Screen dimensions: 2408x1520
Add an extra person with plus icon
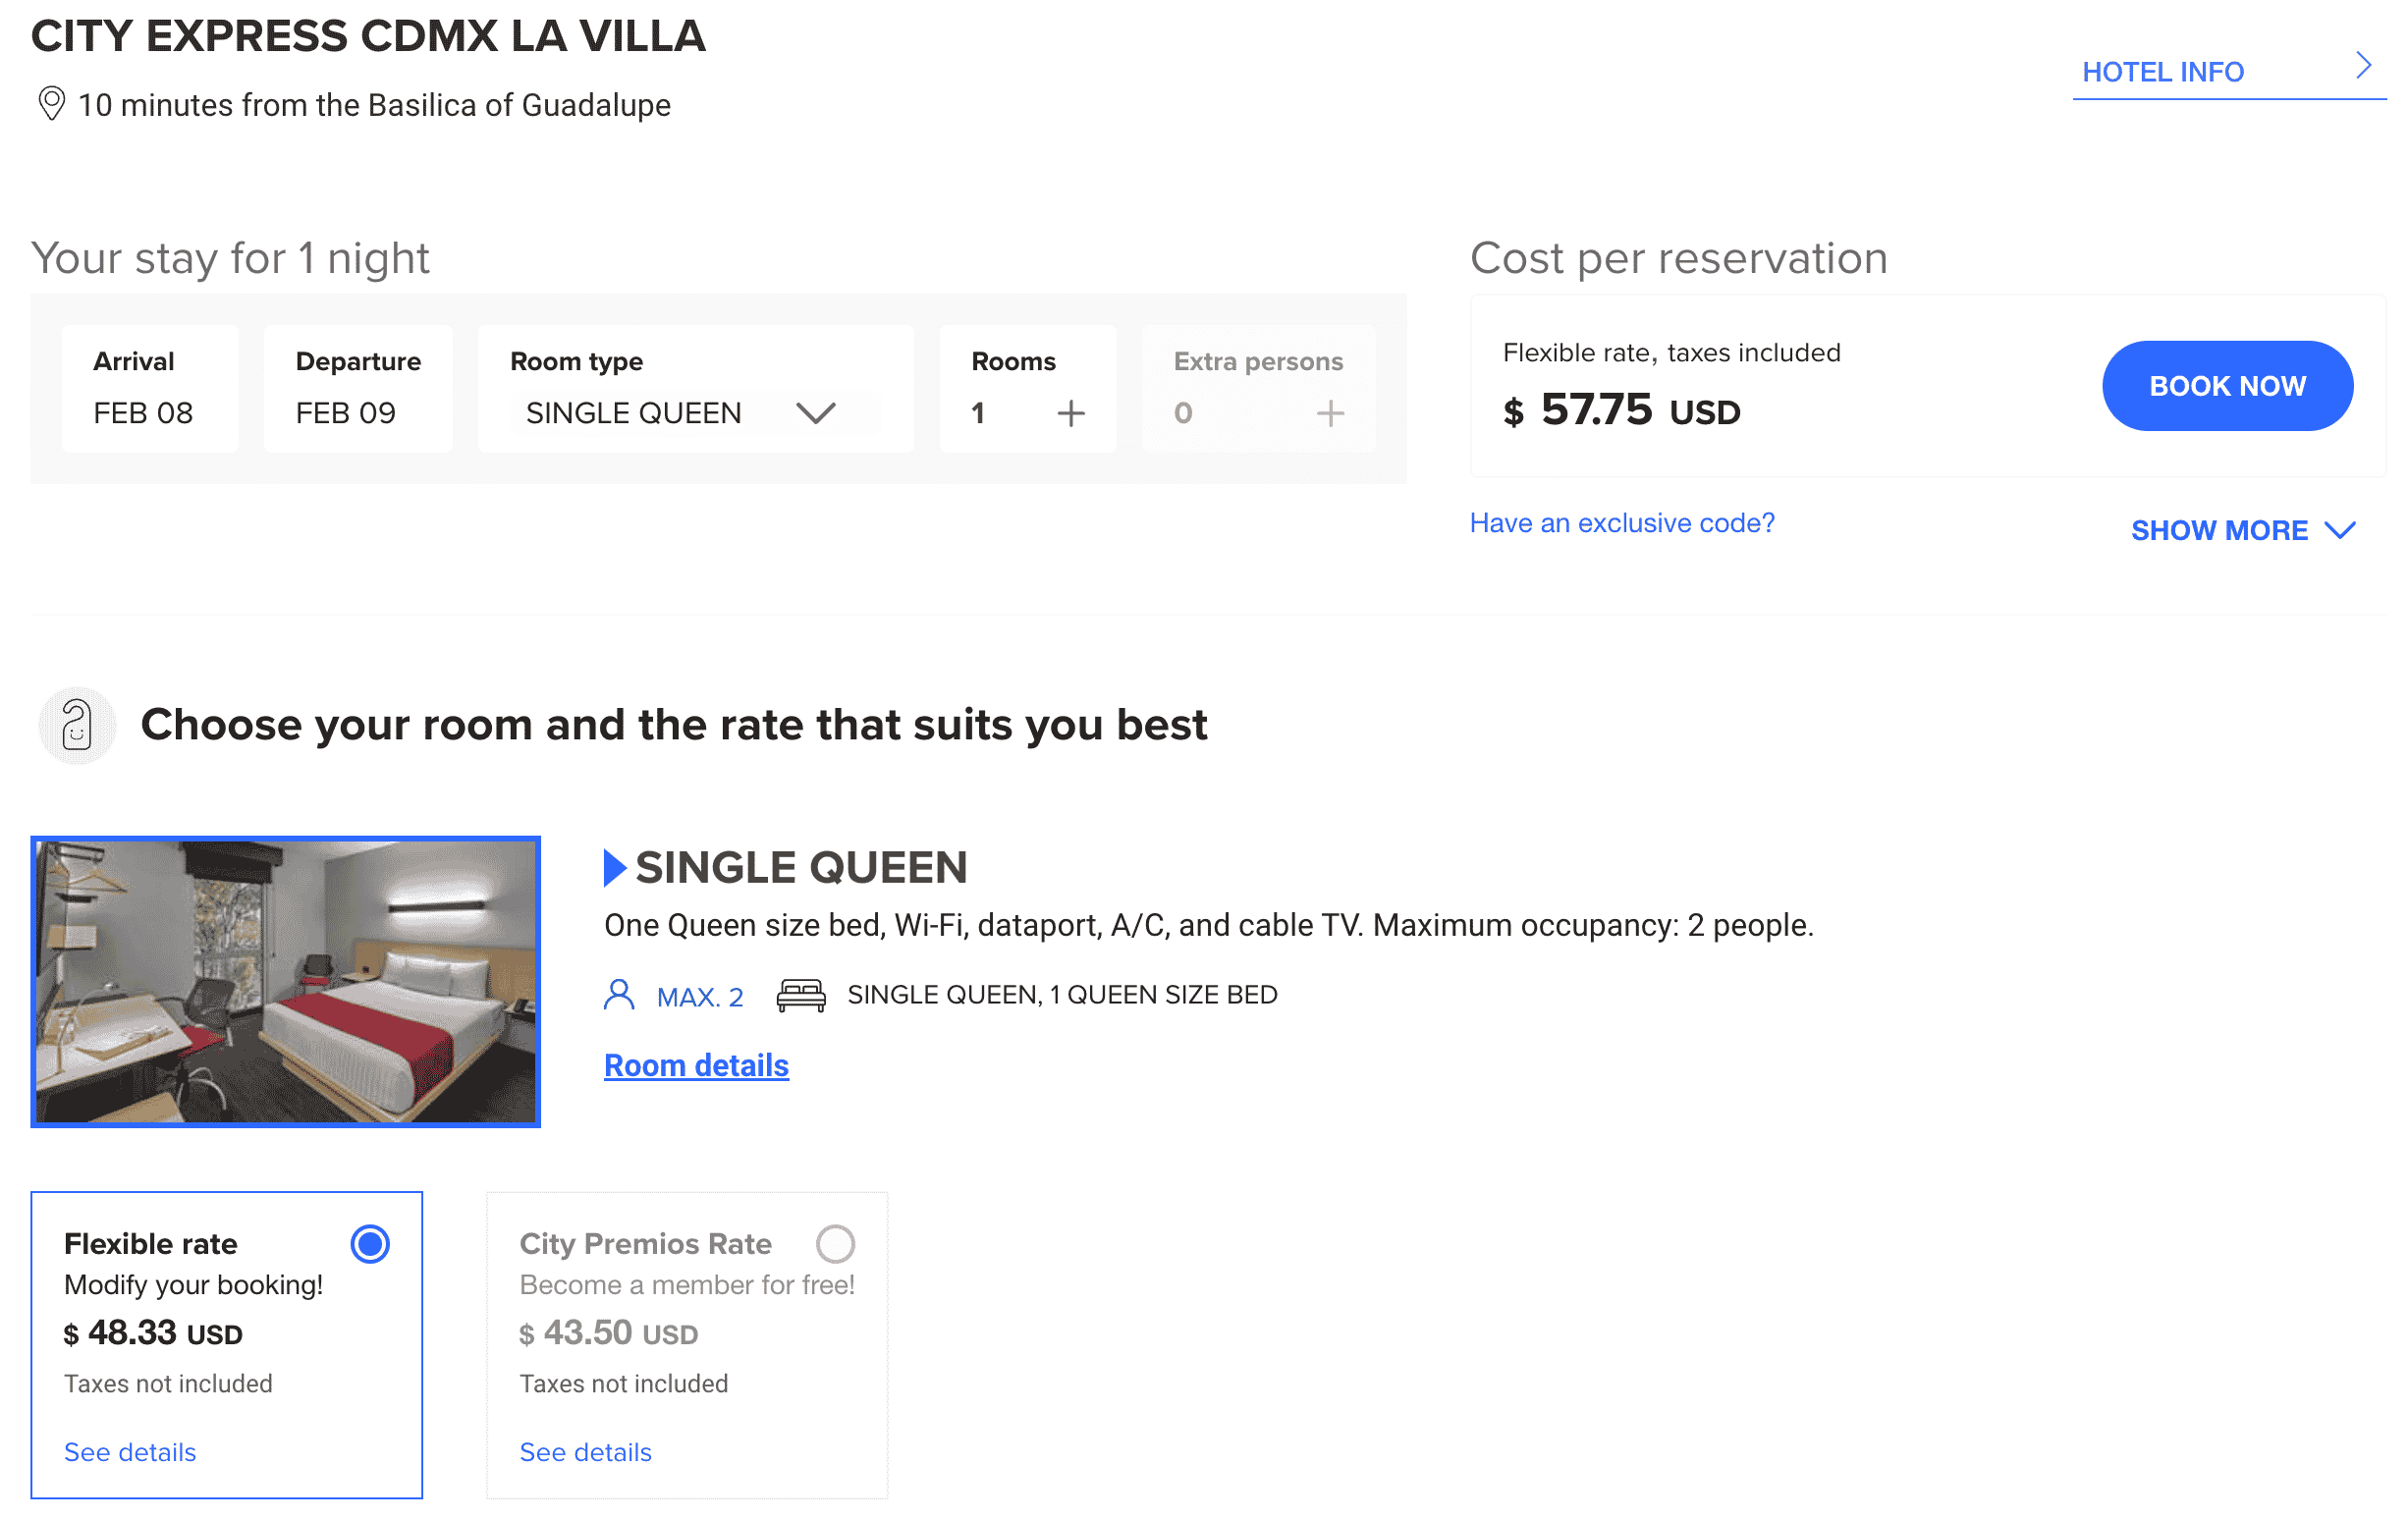[x=1329, y=413]
